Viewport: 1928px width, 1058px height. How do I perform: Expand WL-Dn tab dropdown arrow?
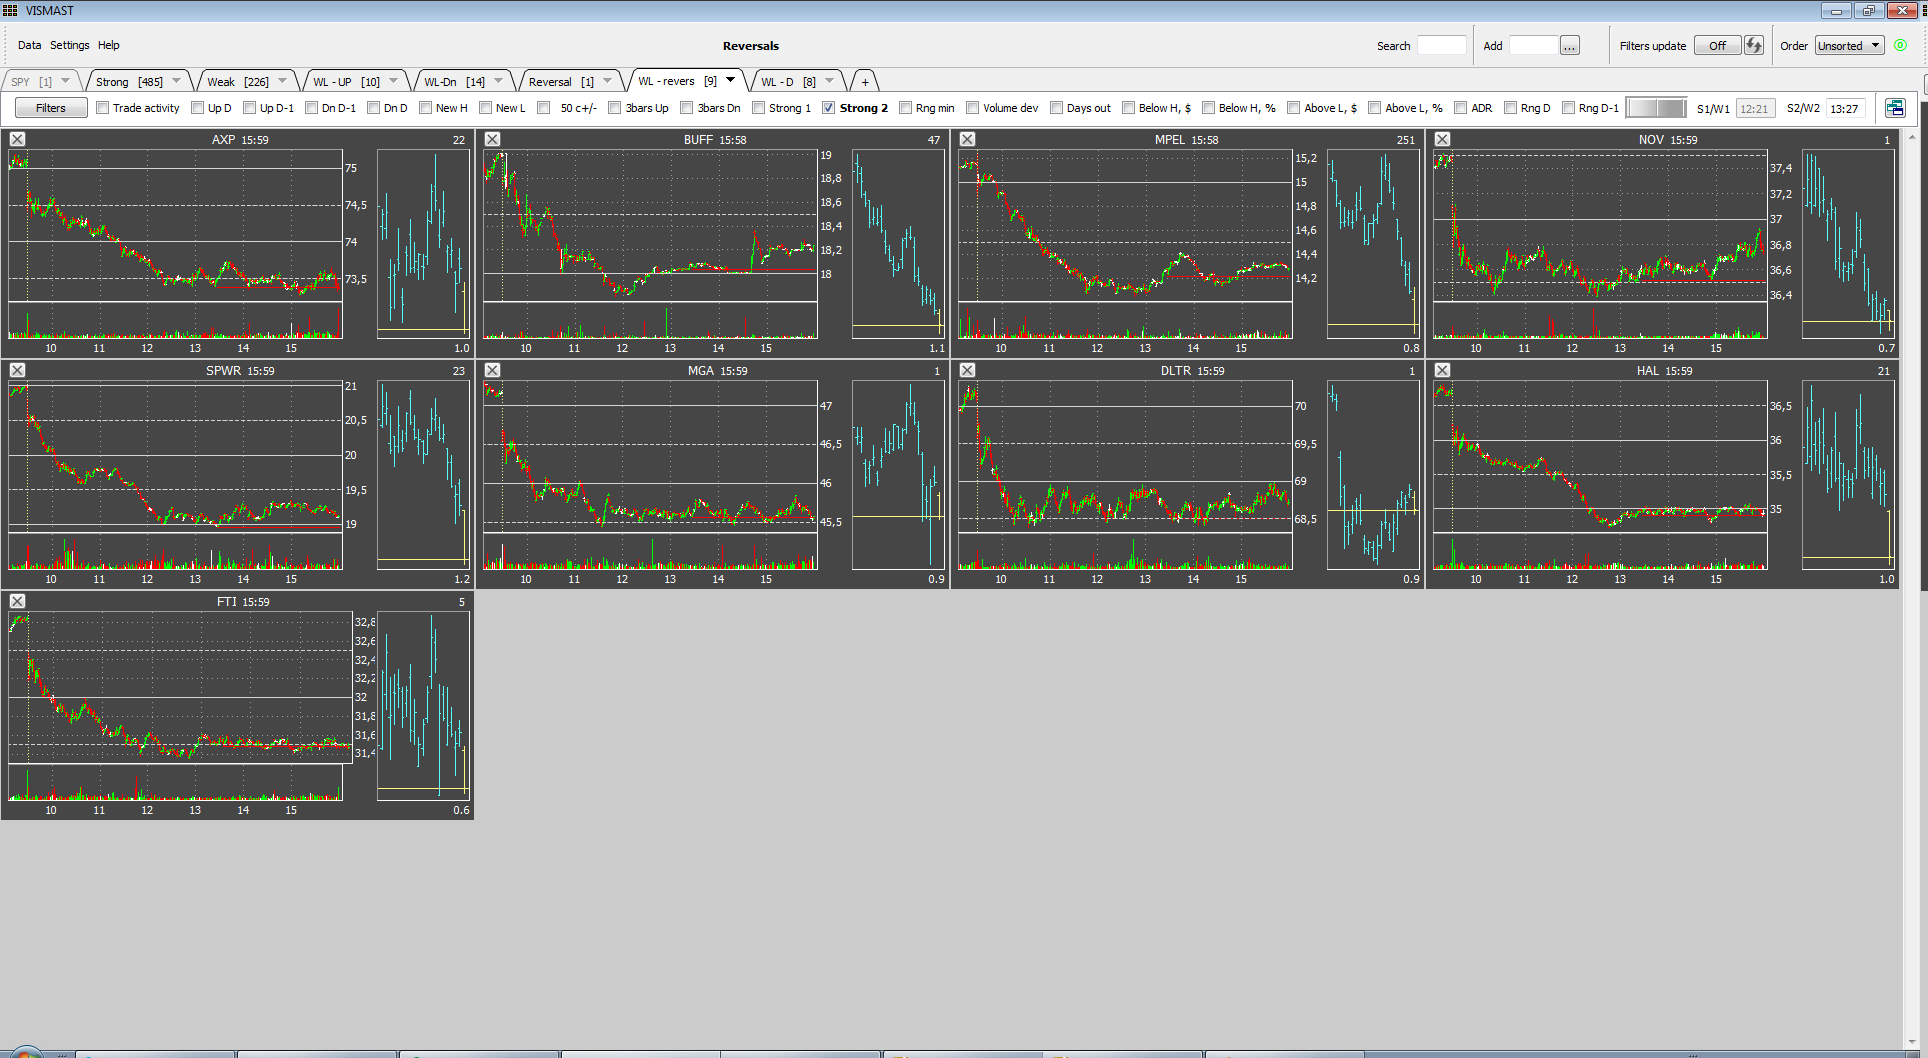pyautogui.click(x=499, y=81)
